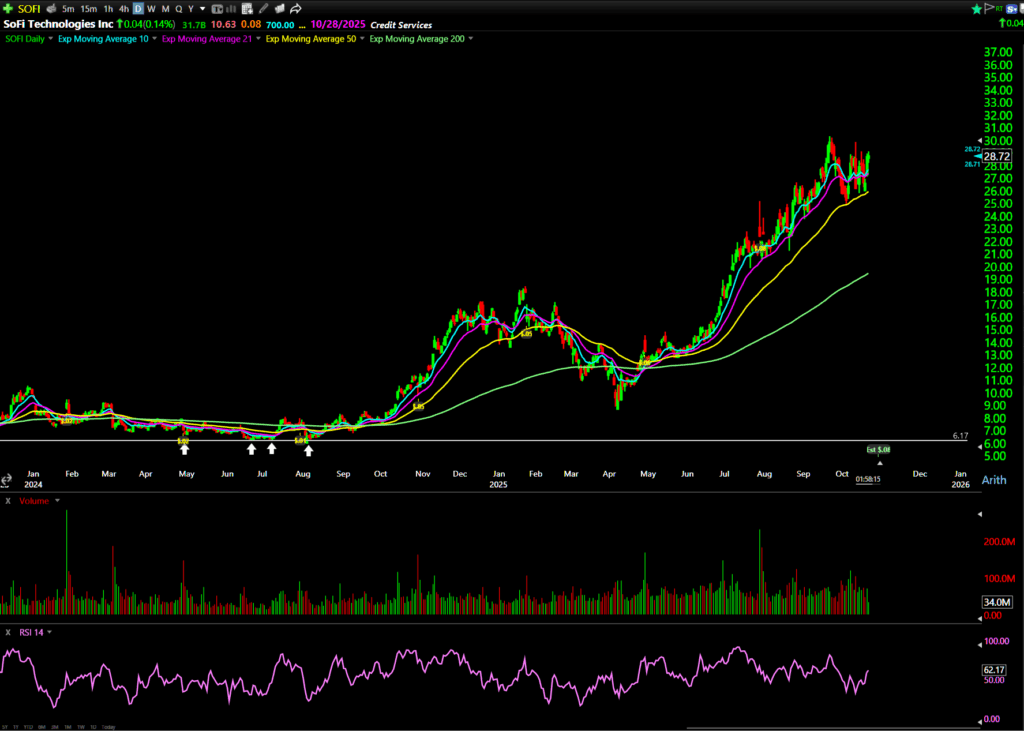Viewport: 1024px width, 731px height.
Task: Click the share arrow icon
Action: [296, 8]
